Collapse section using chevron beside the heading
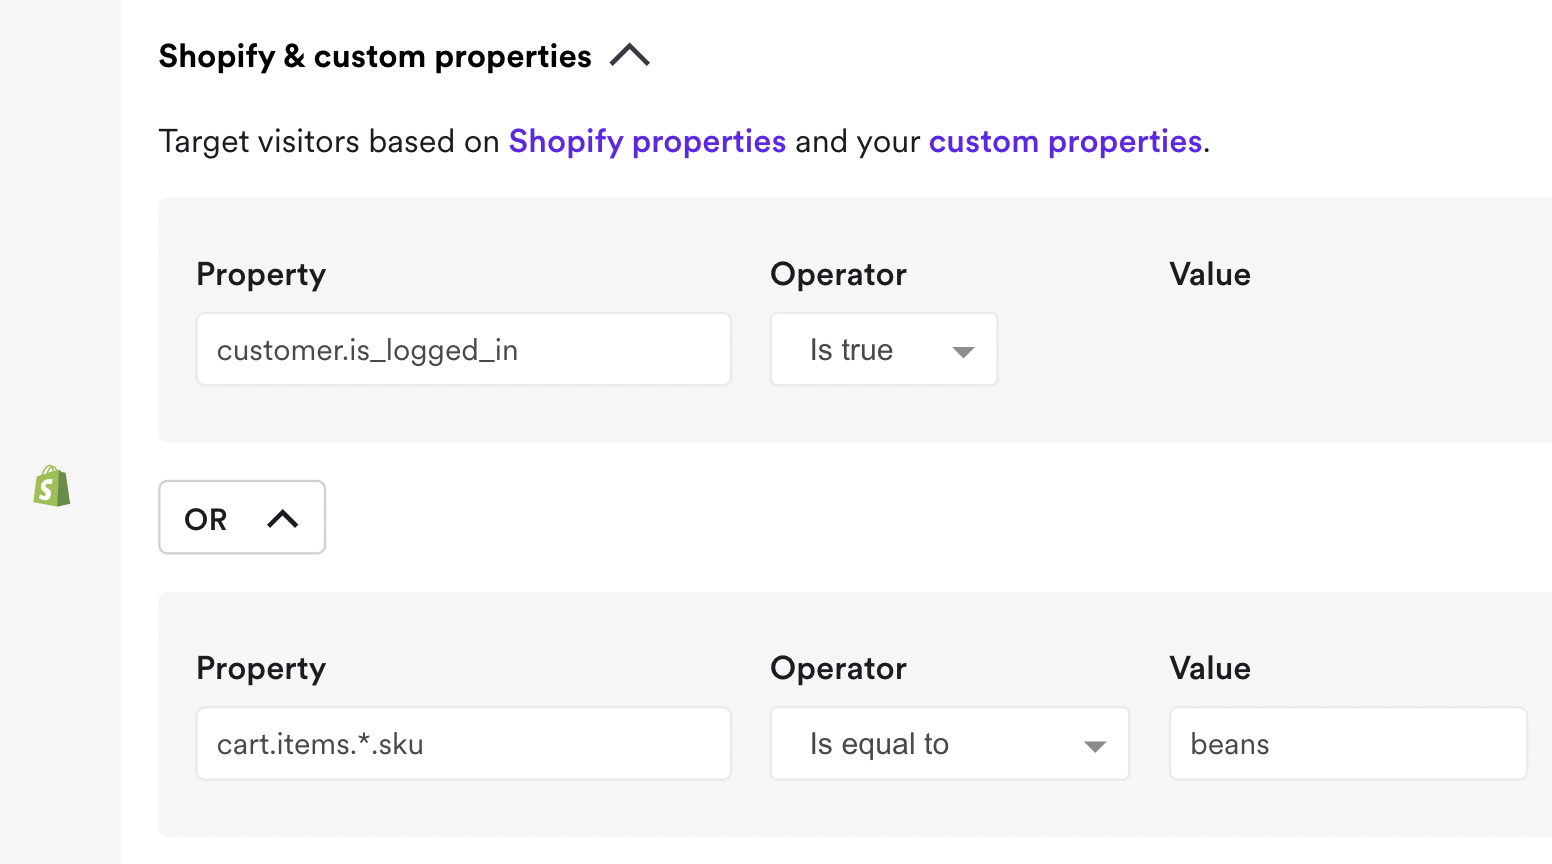 point(630,56)
